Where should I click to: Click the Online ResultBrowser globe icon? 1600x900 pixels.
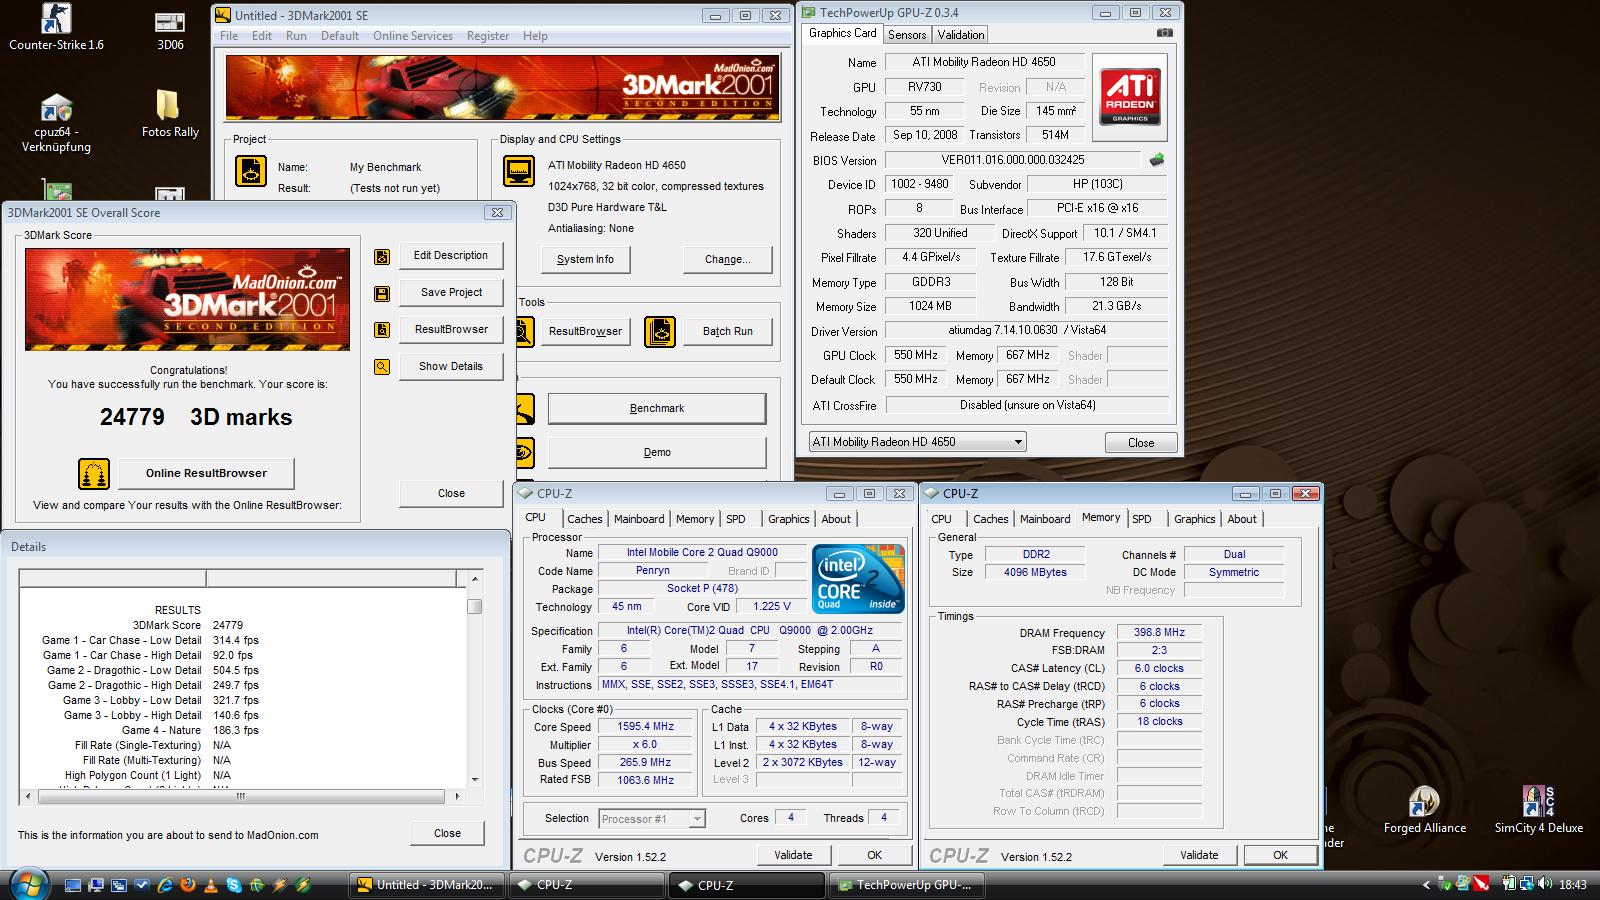tap(94, 474)
